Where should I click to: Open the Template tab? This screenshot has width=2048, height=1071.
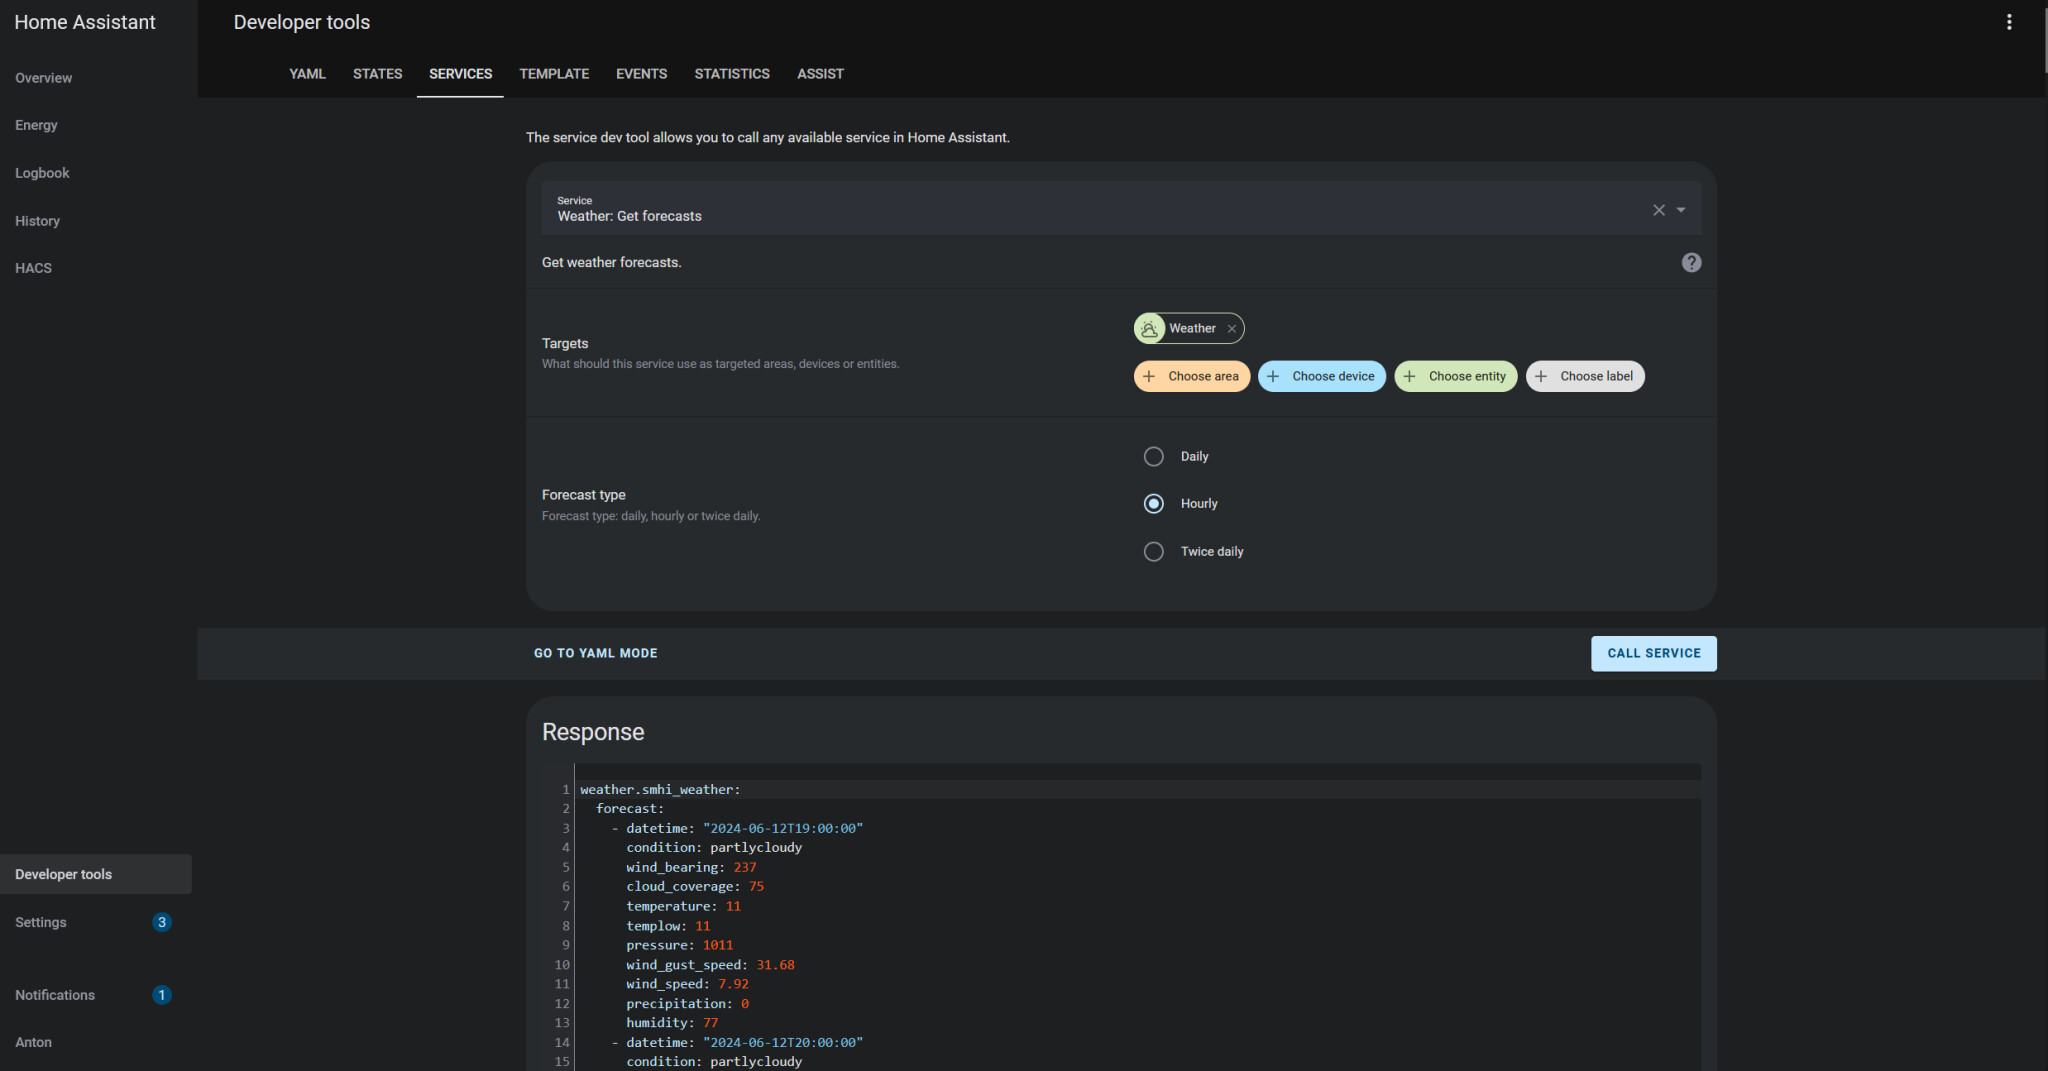pyautogui.click(x=554, y=74)
